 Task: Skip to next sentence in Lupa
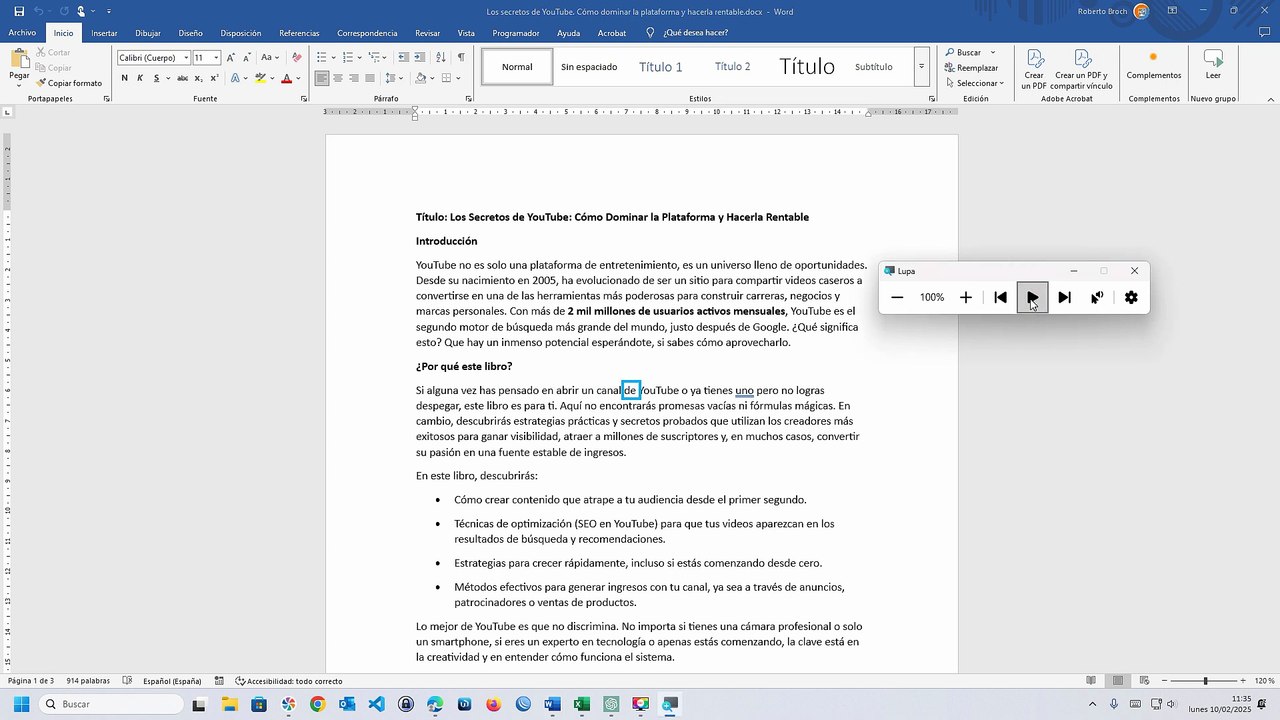tap(1064, 297)
